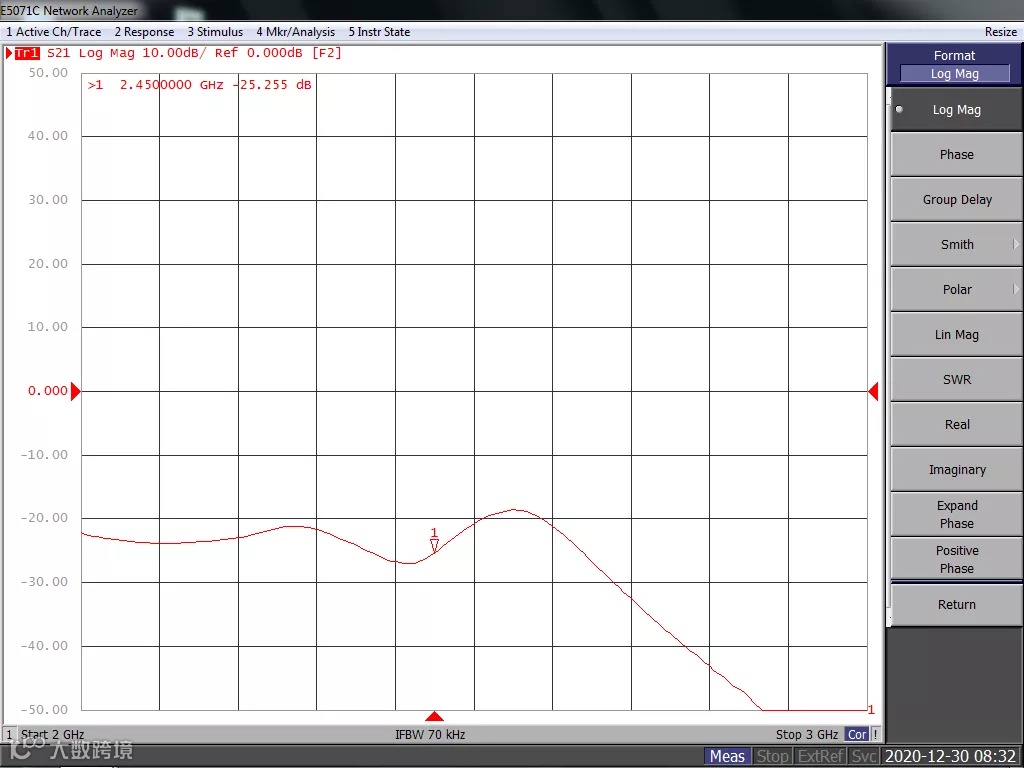1024x768 pixels.
Task: Click the date and time display
Action: [950, 756]
